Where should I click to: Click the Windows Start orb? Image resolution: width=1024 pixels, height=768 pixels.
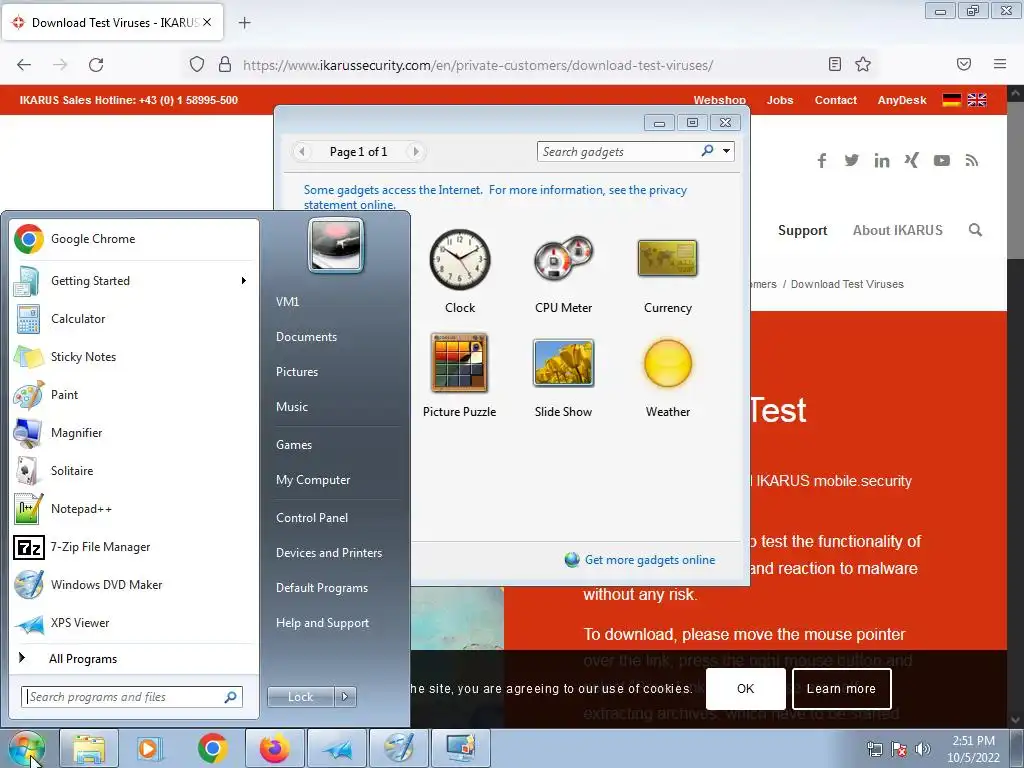pos(27,748)
